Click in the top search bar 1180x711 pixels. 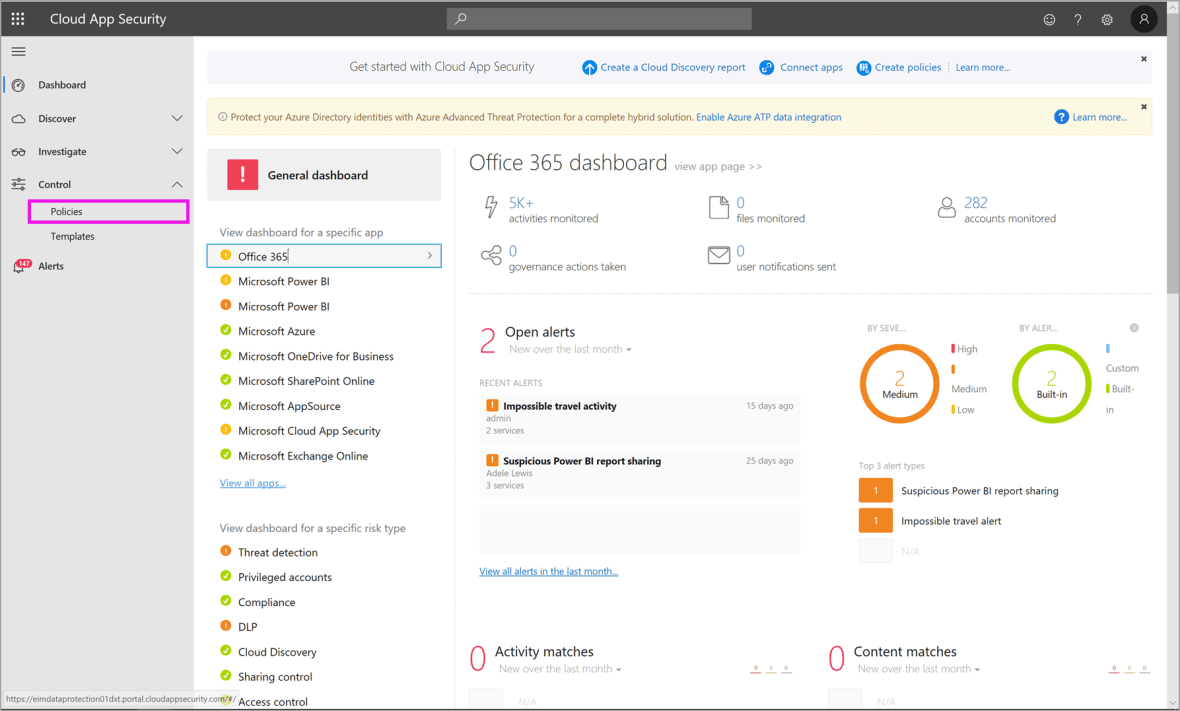point(598,19)
